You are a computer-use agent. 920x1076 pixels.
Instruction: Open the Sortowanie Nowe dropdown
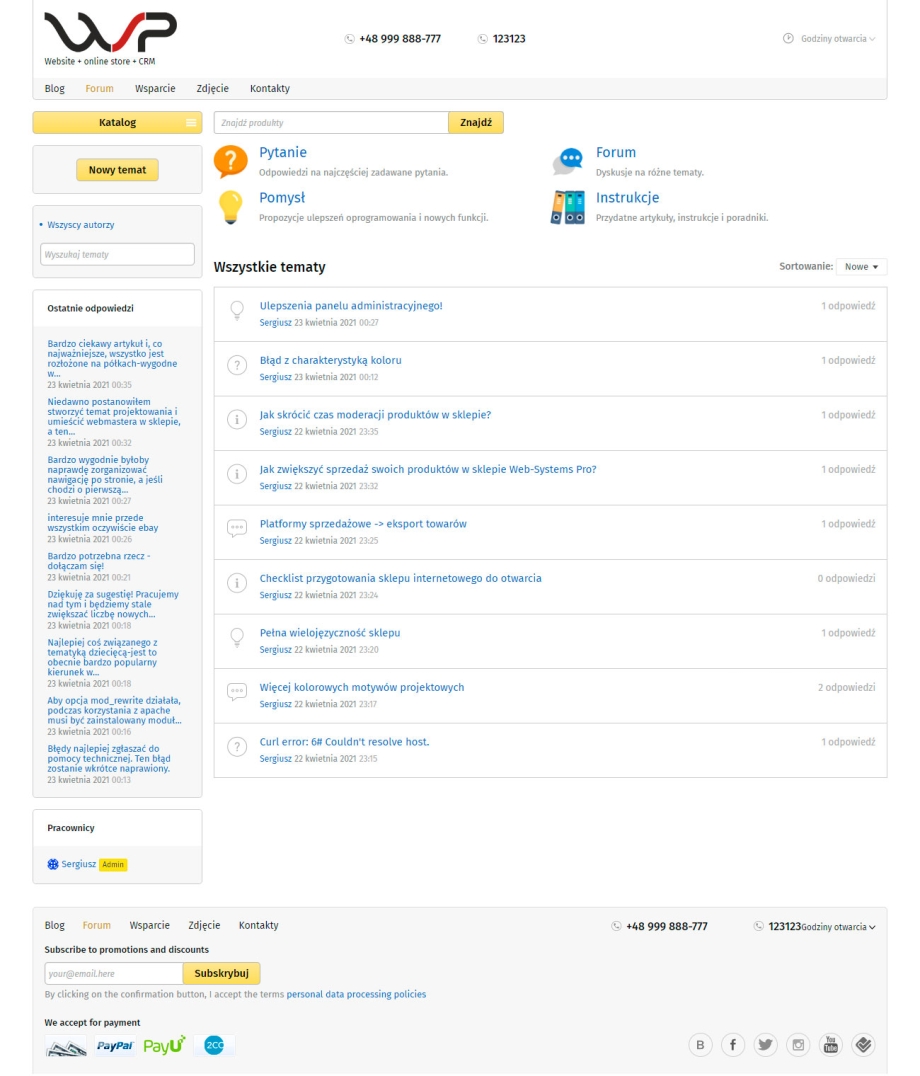coord(861,267)
